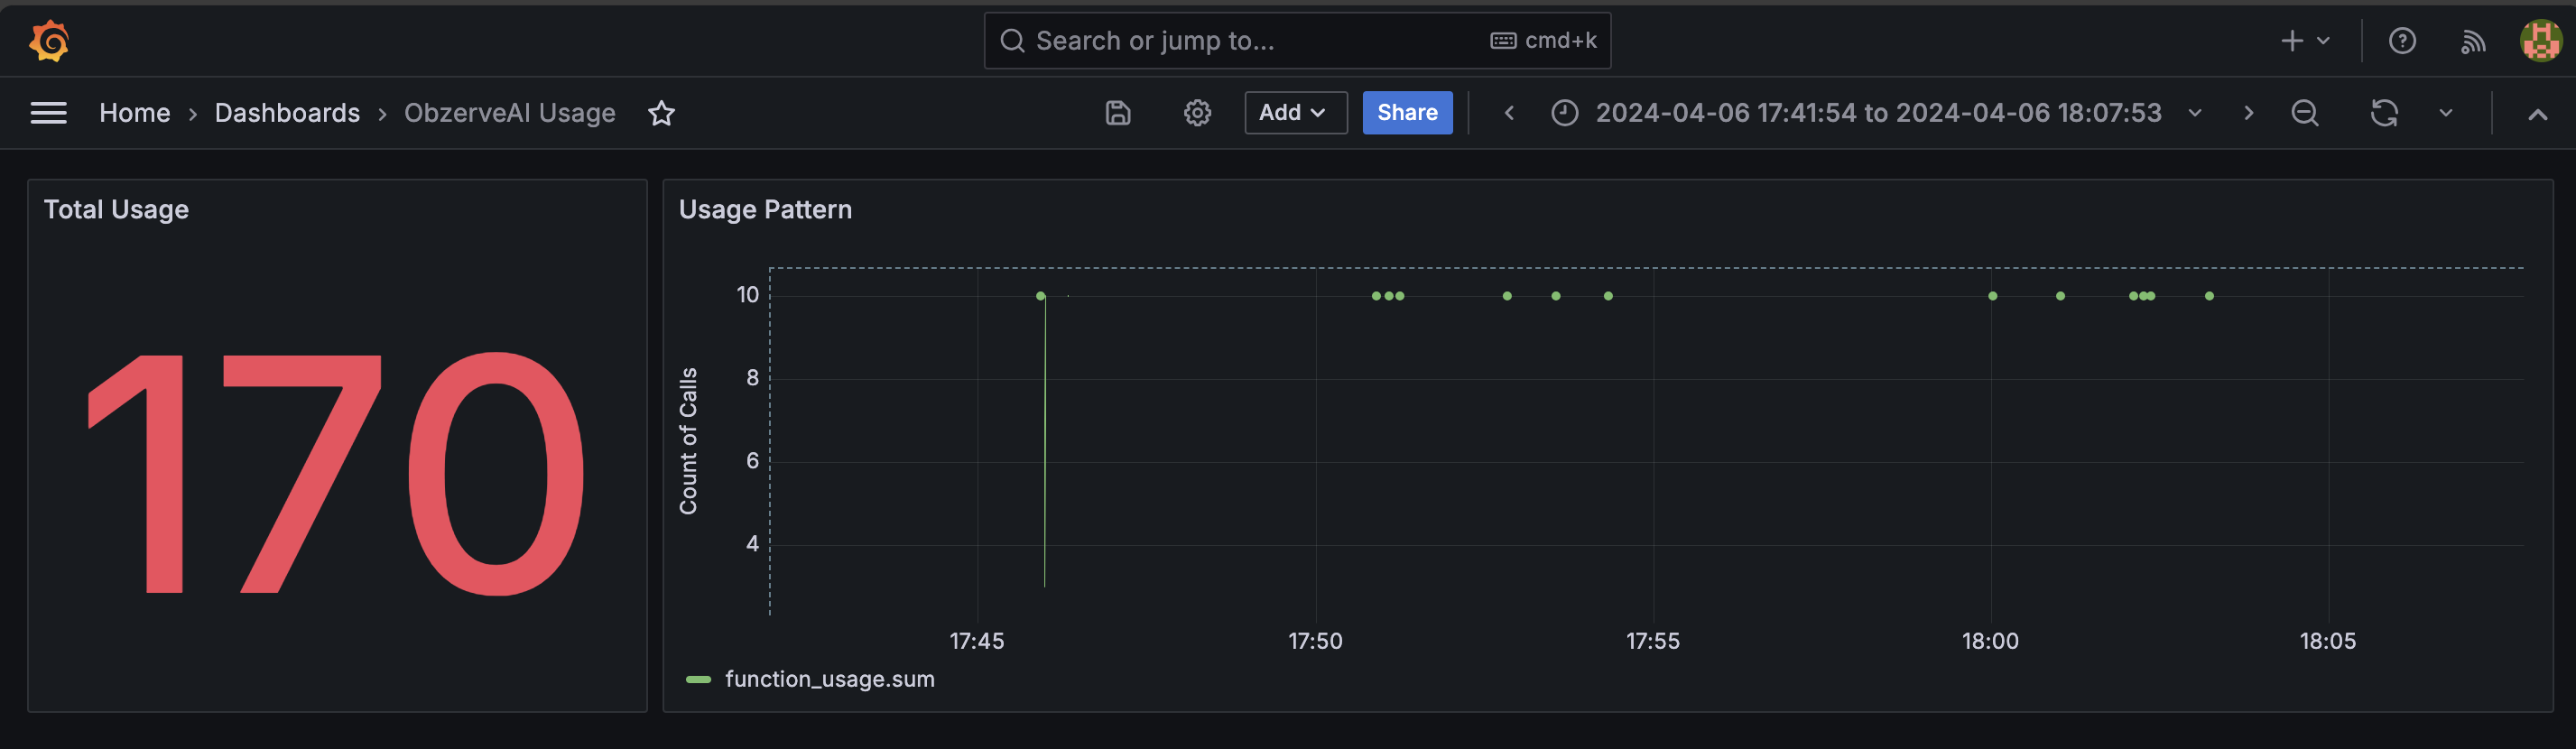Open the news feed icon

tap(2472, 41)
